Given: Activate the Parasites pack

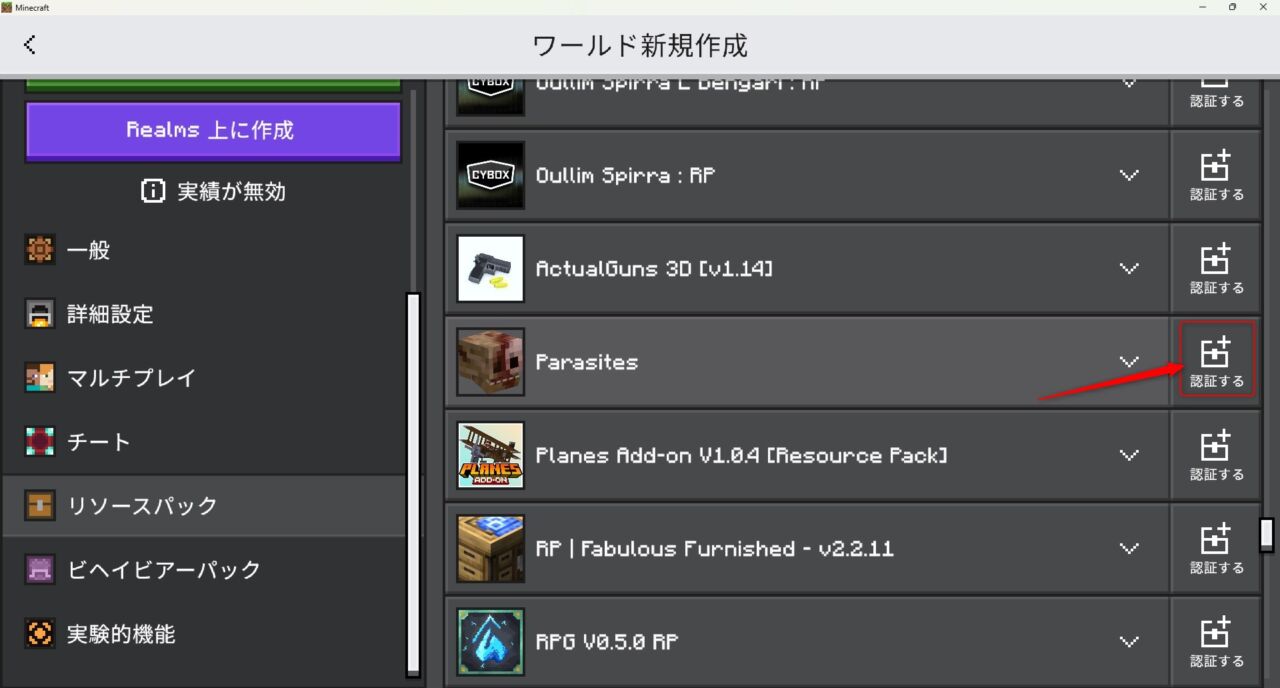Looking at the screenshot, I should point(1216,362).
